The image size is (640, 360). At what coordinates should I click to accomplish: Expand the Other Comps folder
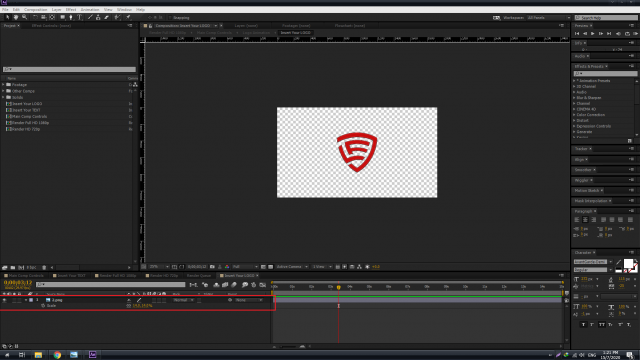3,91
